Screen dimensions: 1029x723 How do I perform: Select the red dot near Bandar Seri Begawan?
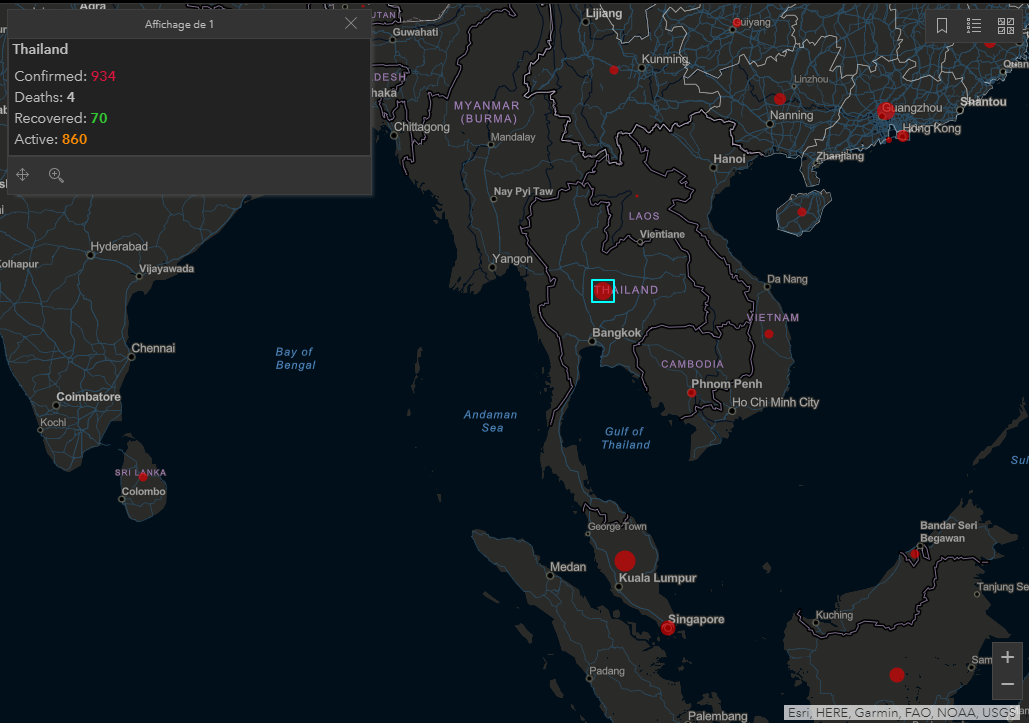(x=914, y=553)
